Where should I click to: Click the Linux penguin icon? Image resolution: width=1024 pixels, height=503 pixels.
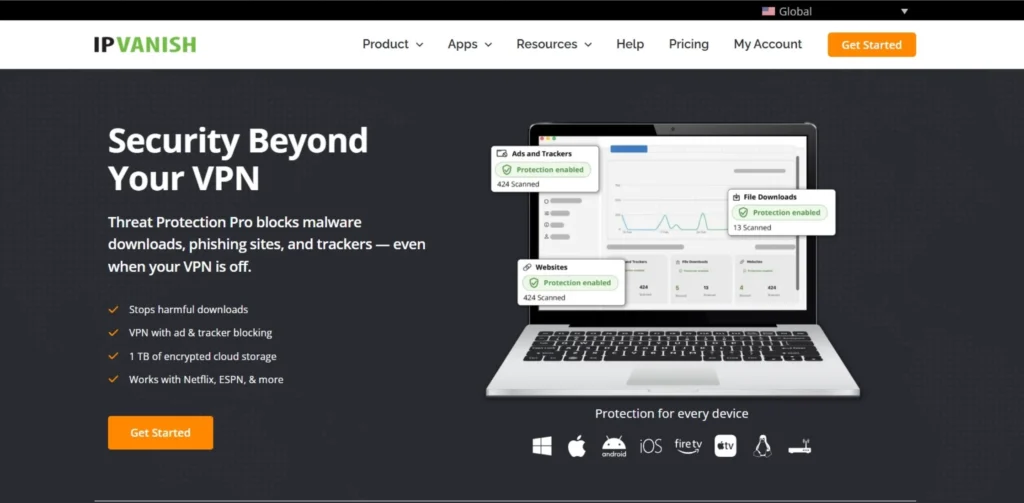tap(762, 446)
